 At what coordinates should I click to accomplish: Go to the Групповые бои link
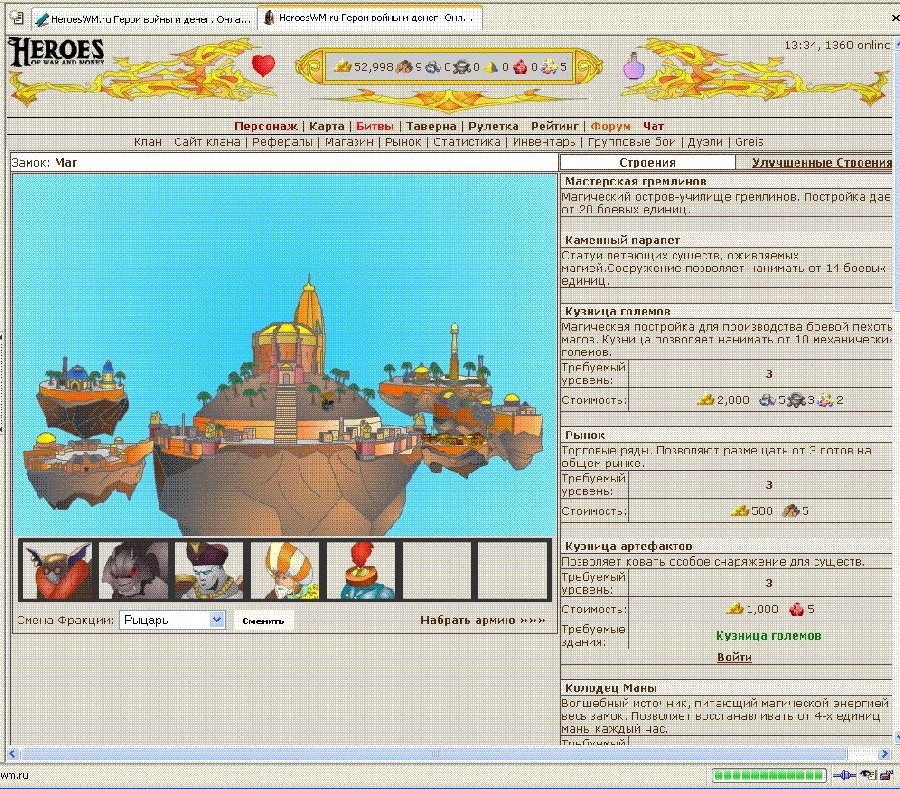(631, 142)
